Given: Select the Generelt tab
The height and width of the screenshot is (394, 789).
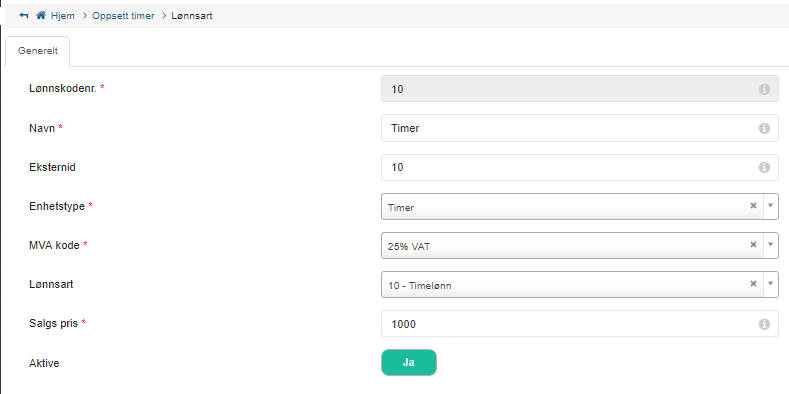Looking at the screenshot, I should click(38, 51).
